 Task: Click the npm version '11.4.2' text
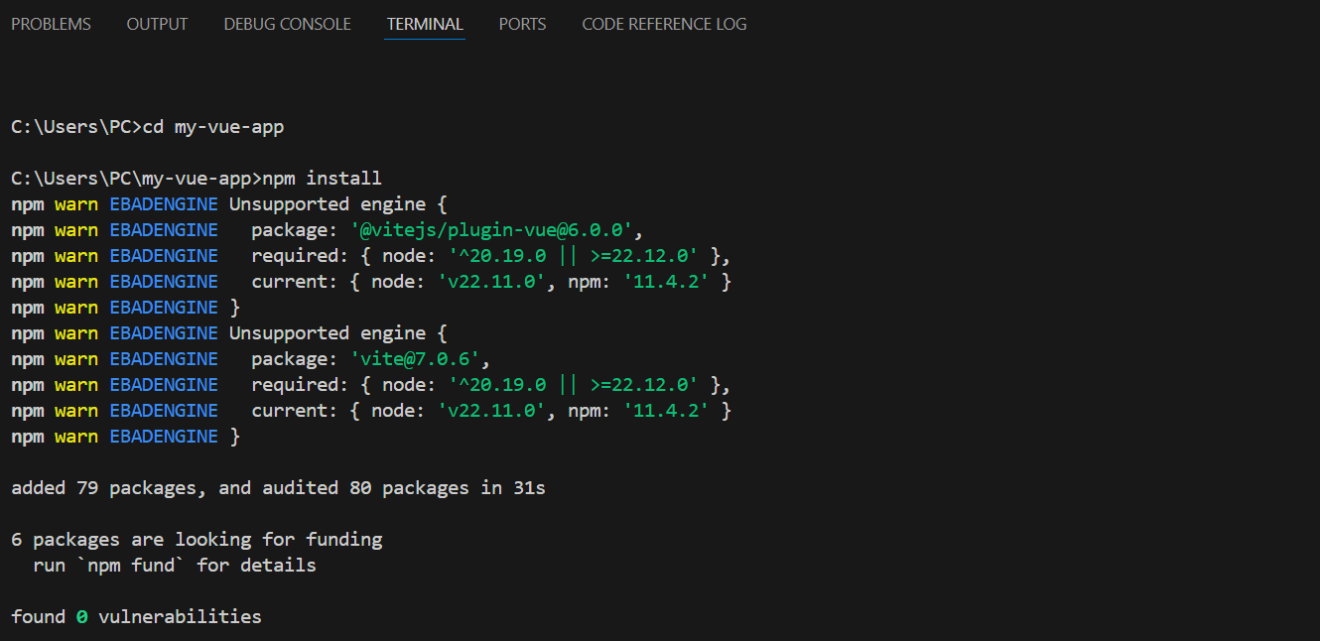click(665, 281)
